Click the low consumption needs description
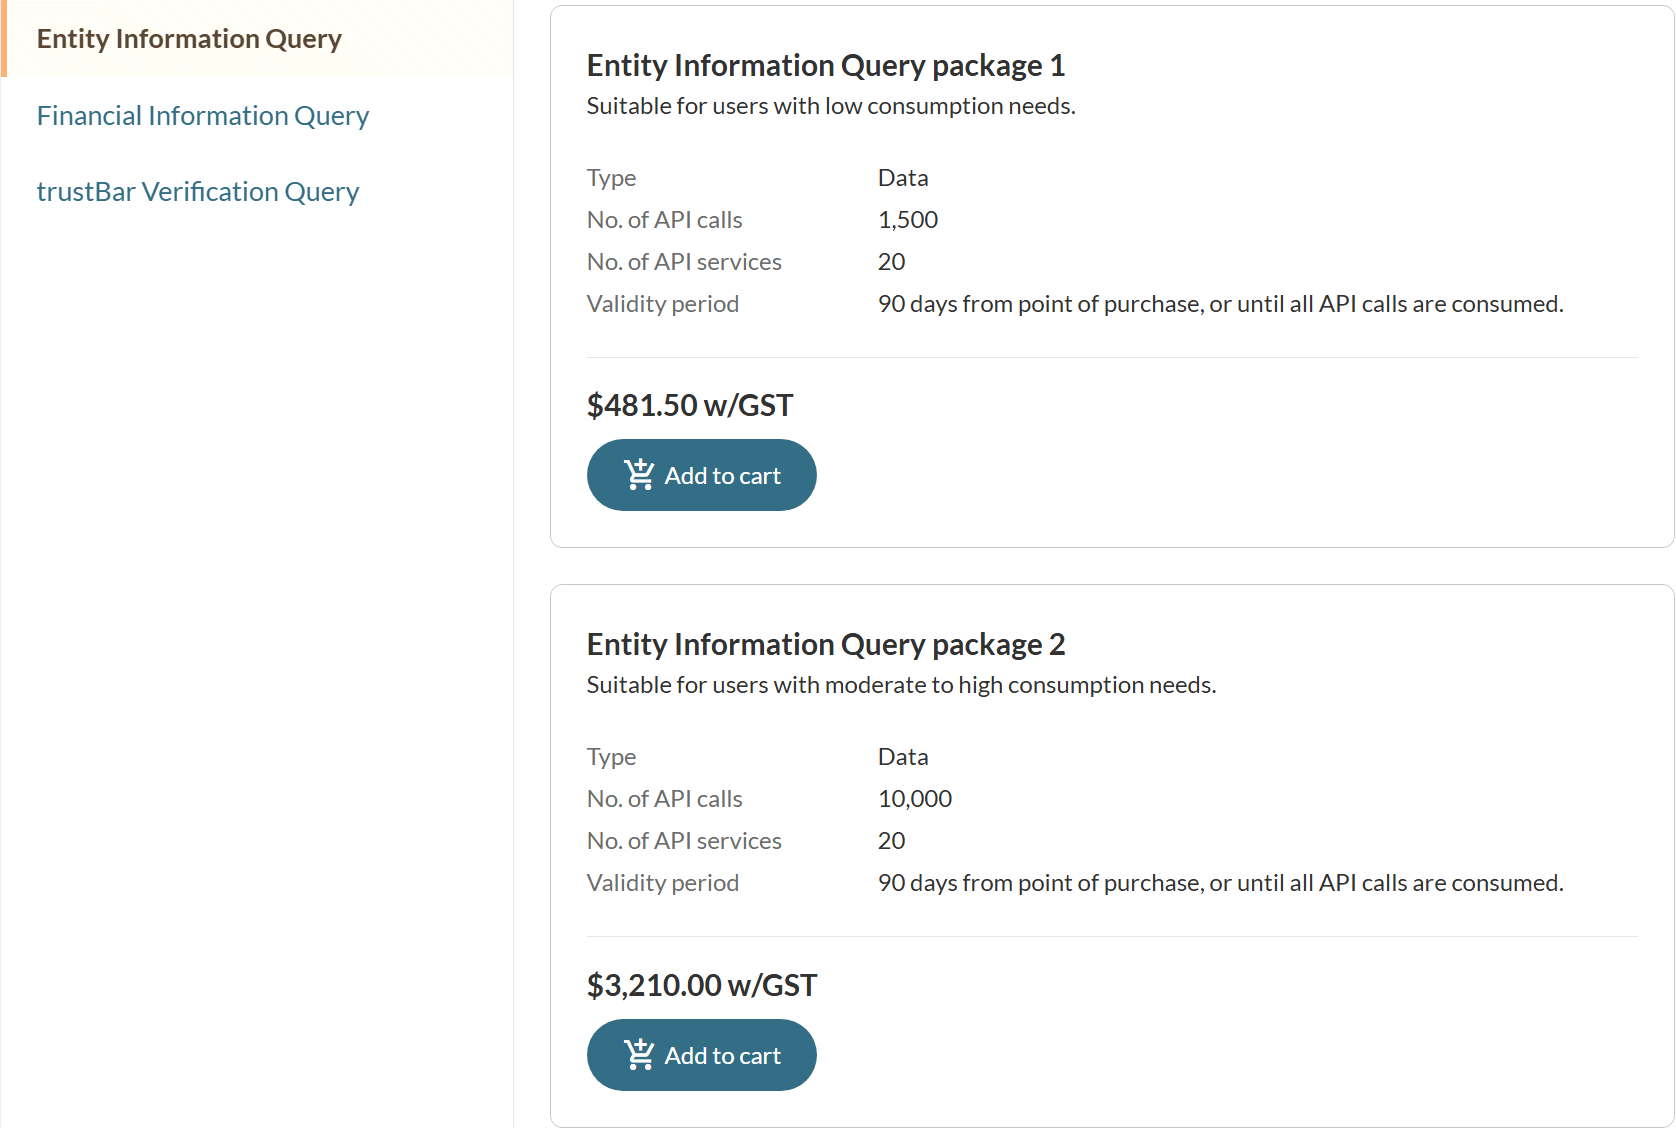 pos(831,106)
